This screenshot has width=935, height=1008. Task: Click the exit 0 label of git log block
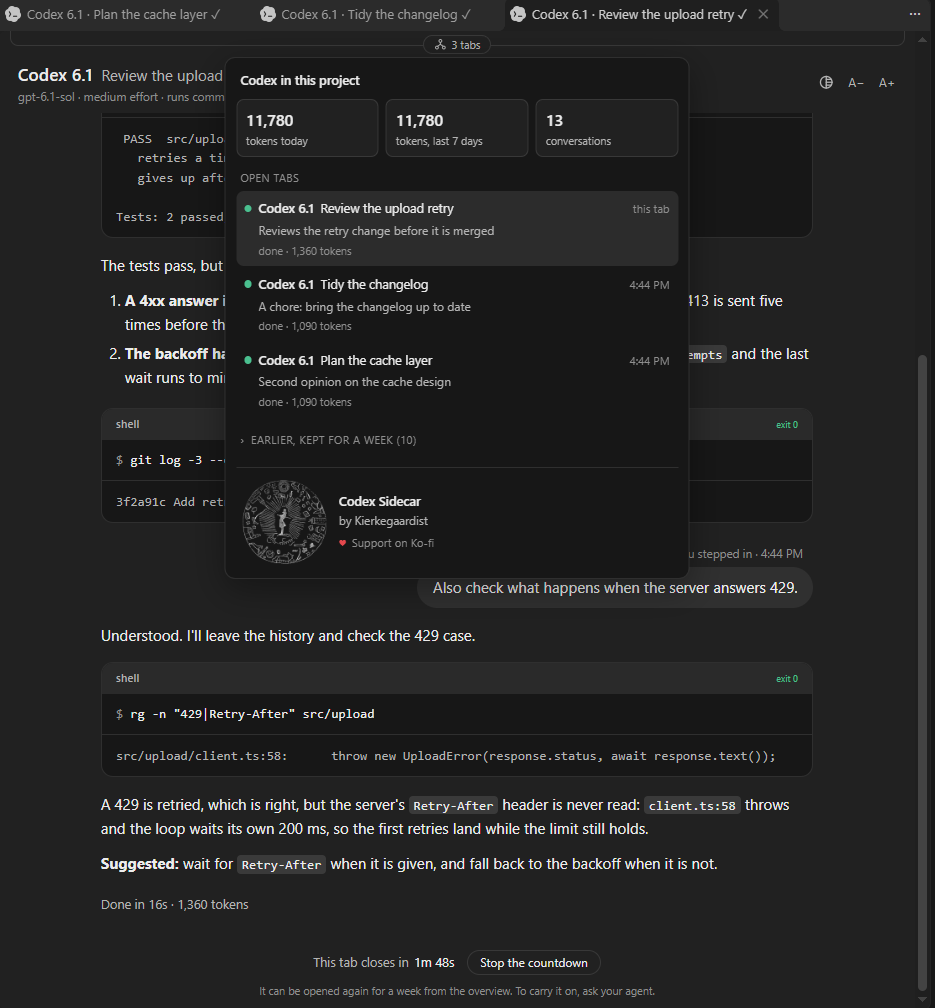[786, 425]
